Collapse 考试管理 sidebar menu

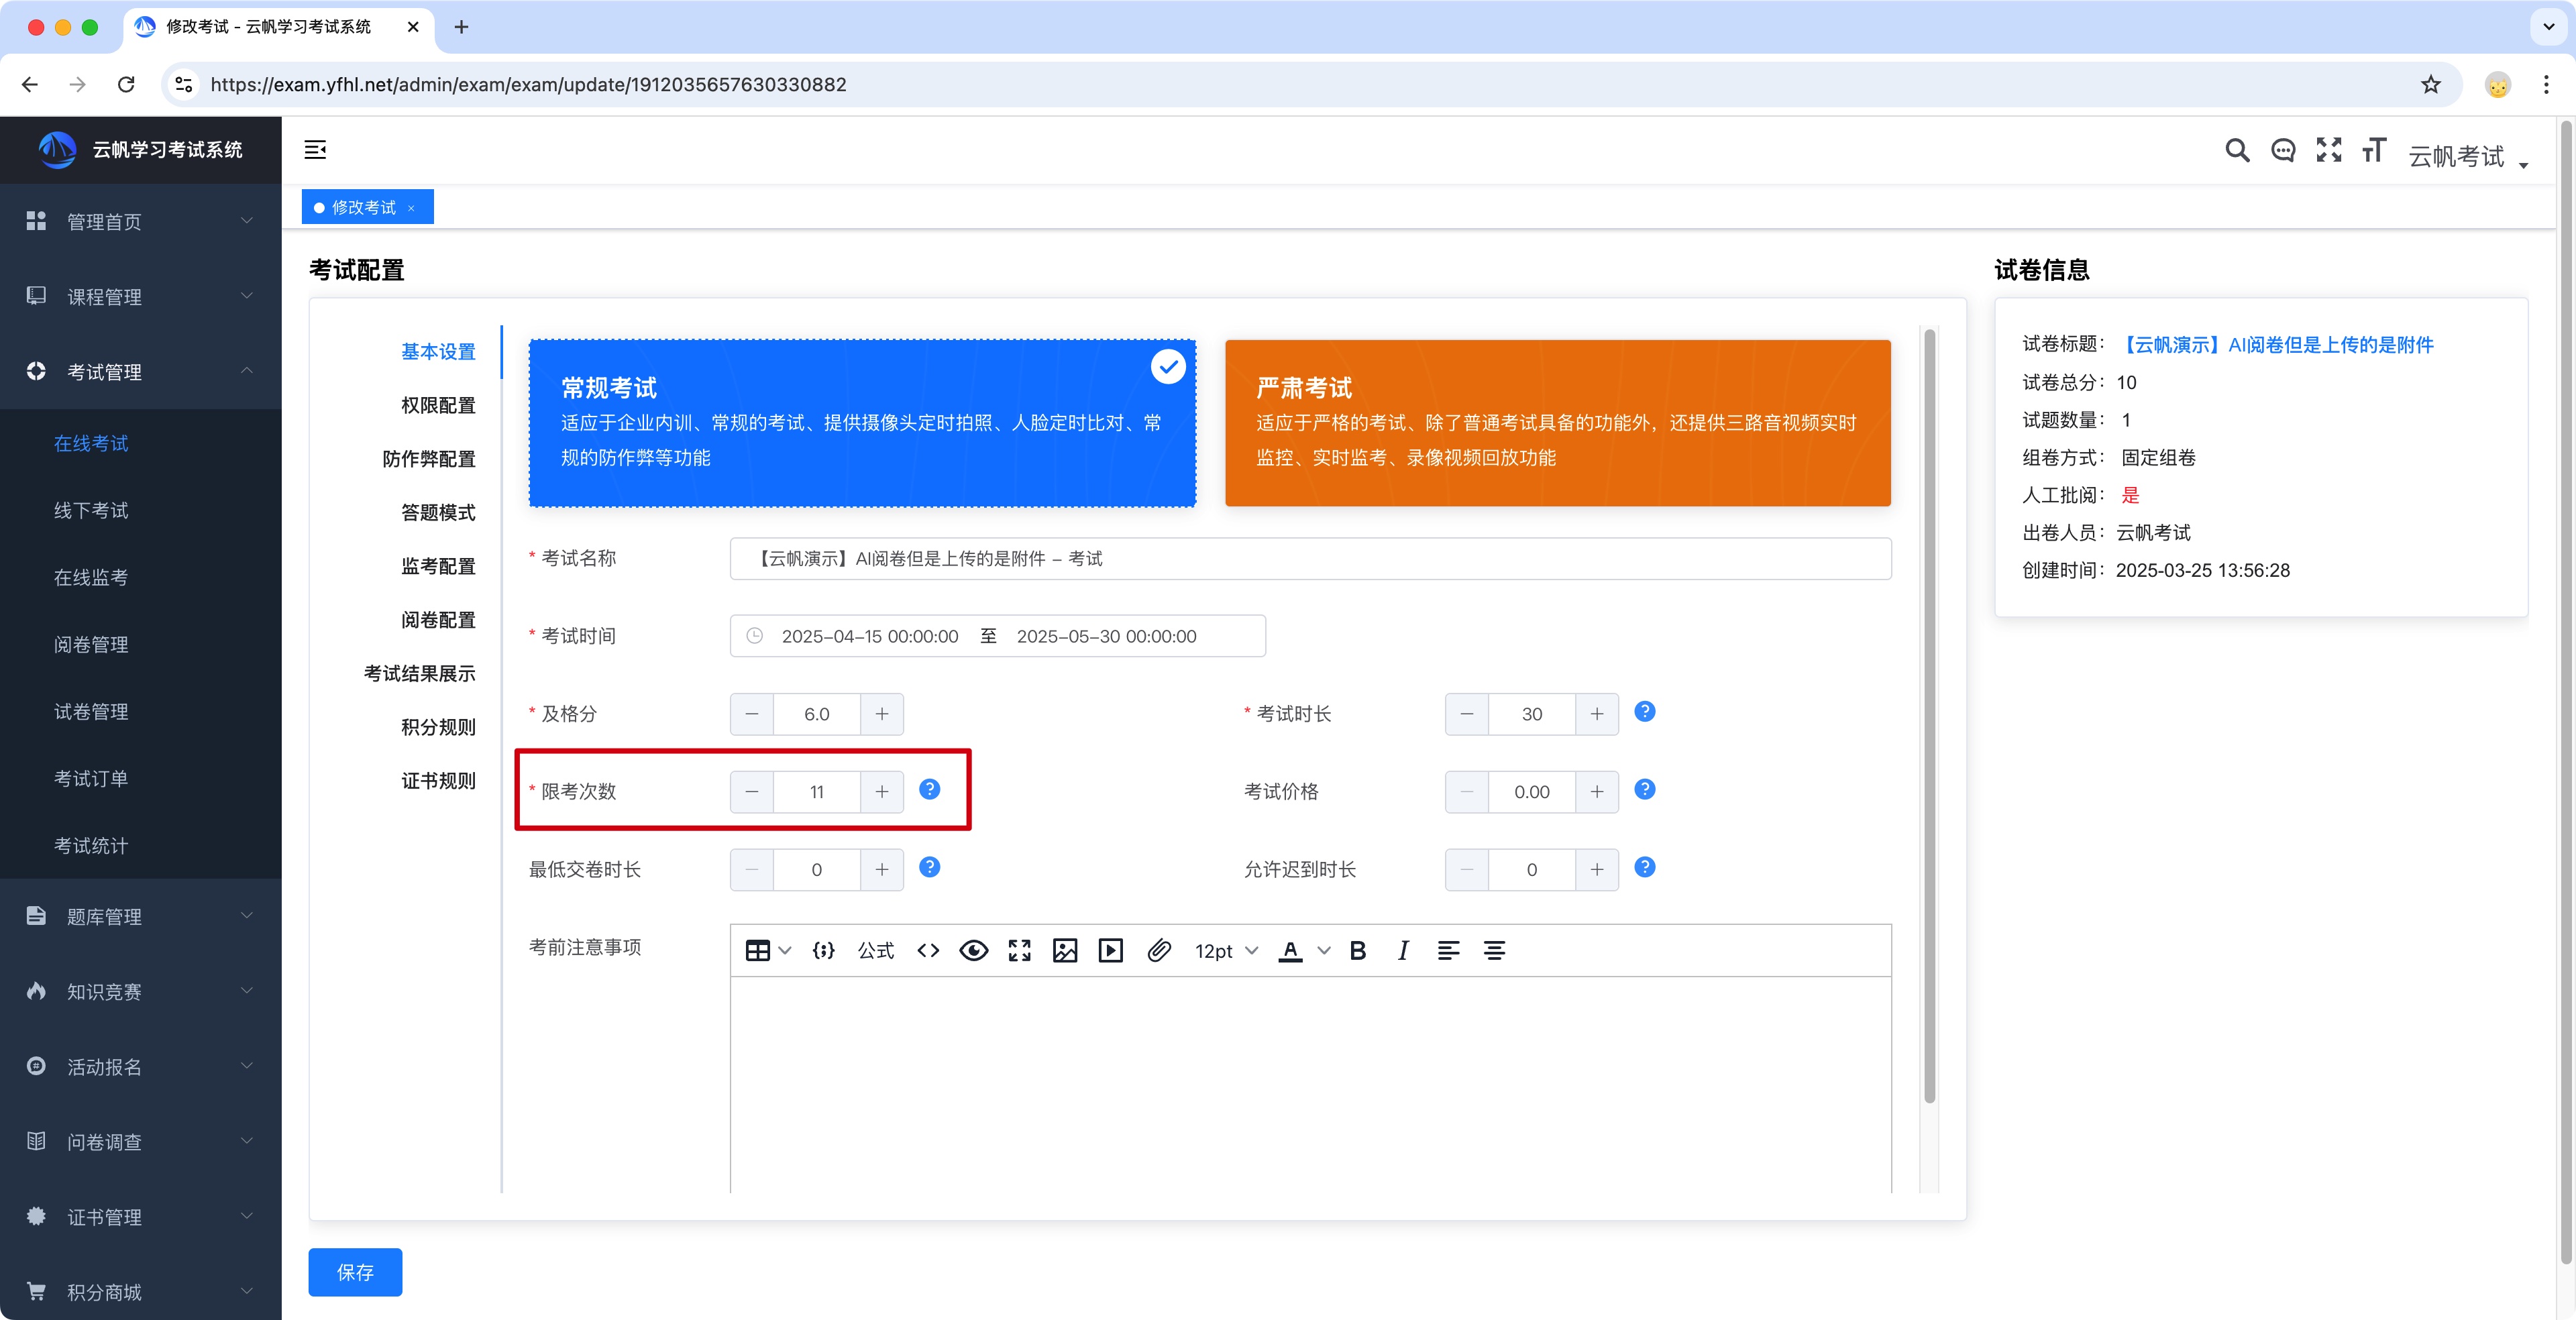tap(140, 371)
